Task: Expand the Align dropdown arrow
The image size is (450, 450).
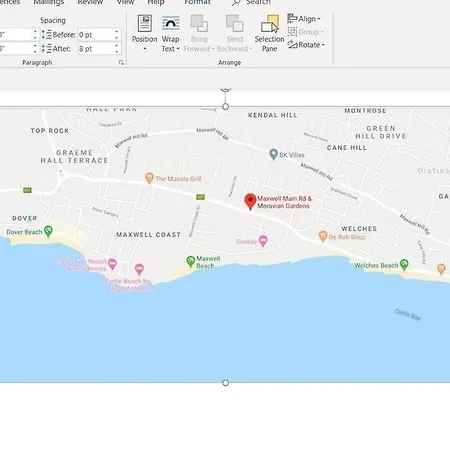Action: [x=319, y=19]
